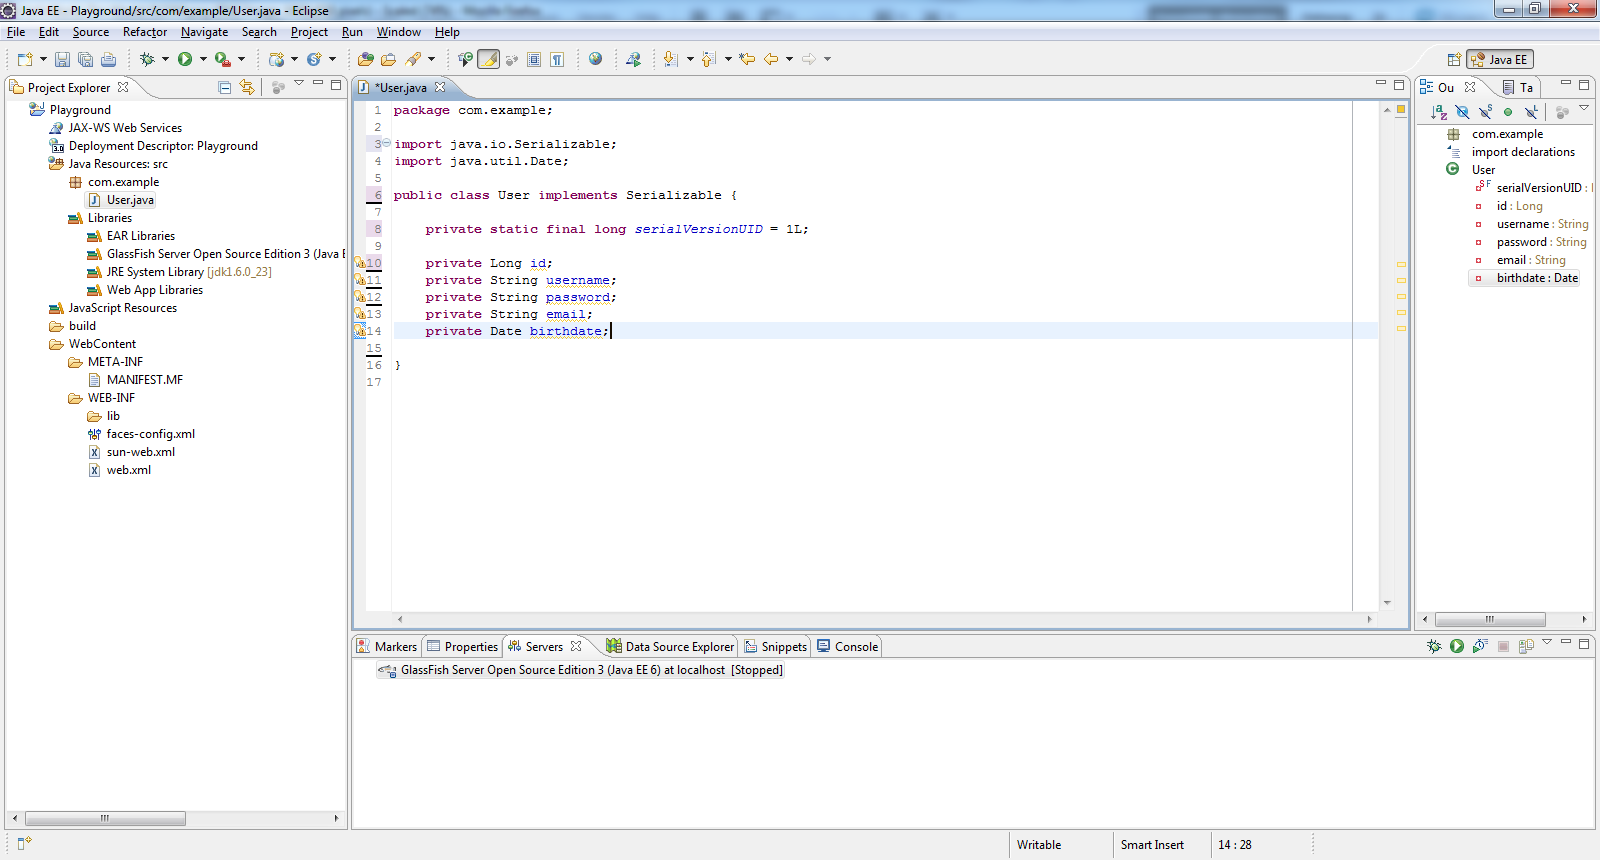This screenshot has width=1600, height=860.
Task: Click the warning marker on line 10
Action: [360, 263]
